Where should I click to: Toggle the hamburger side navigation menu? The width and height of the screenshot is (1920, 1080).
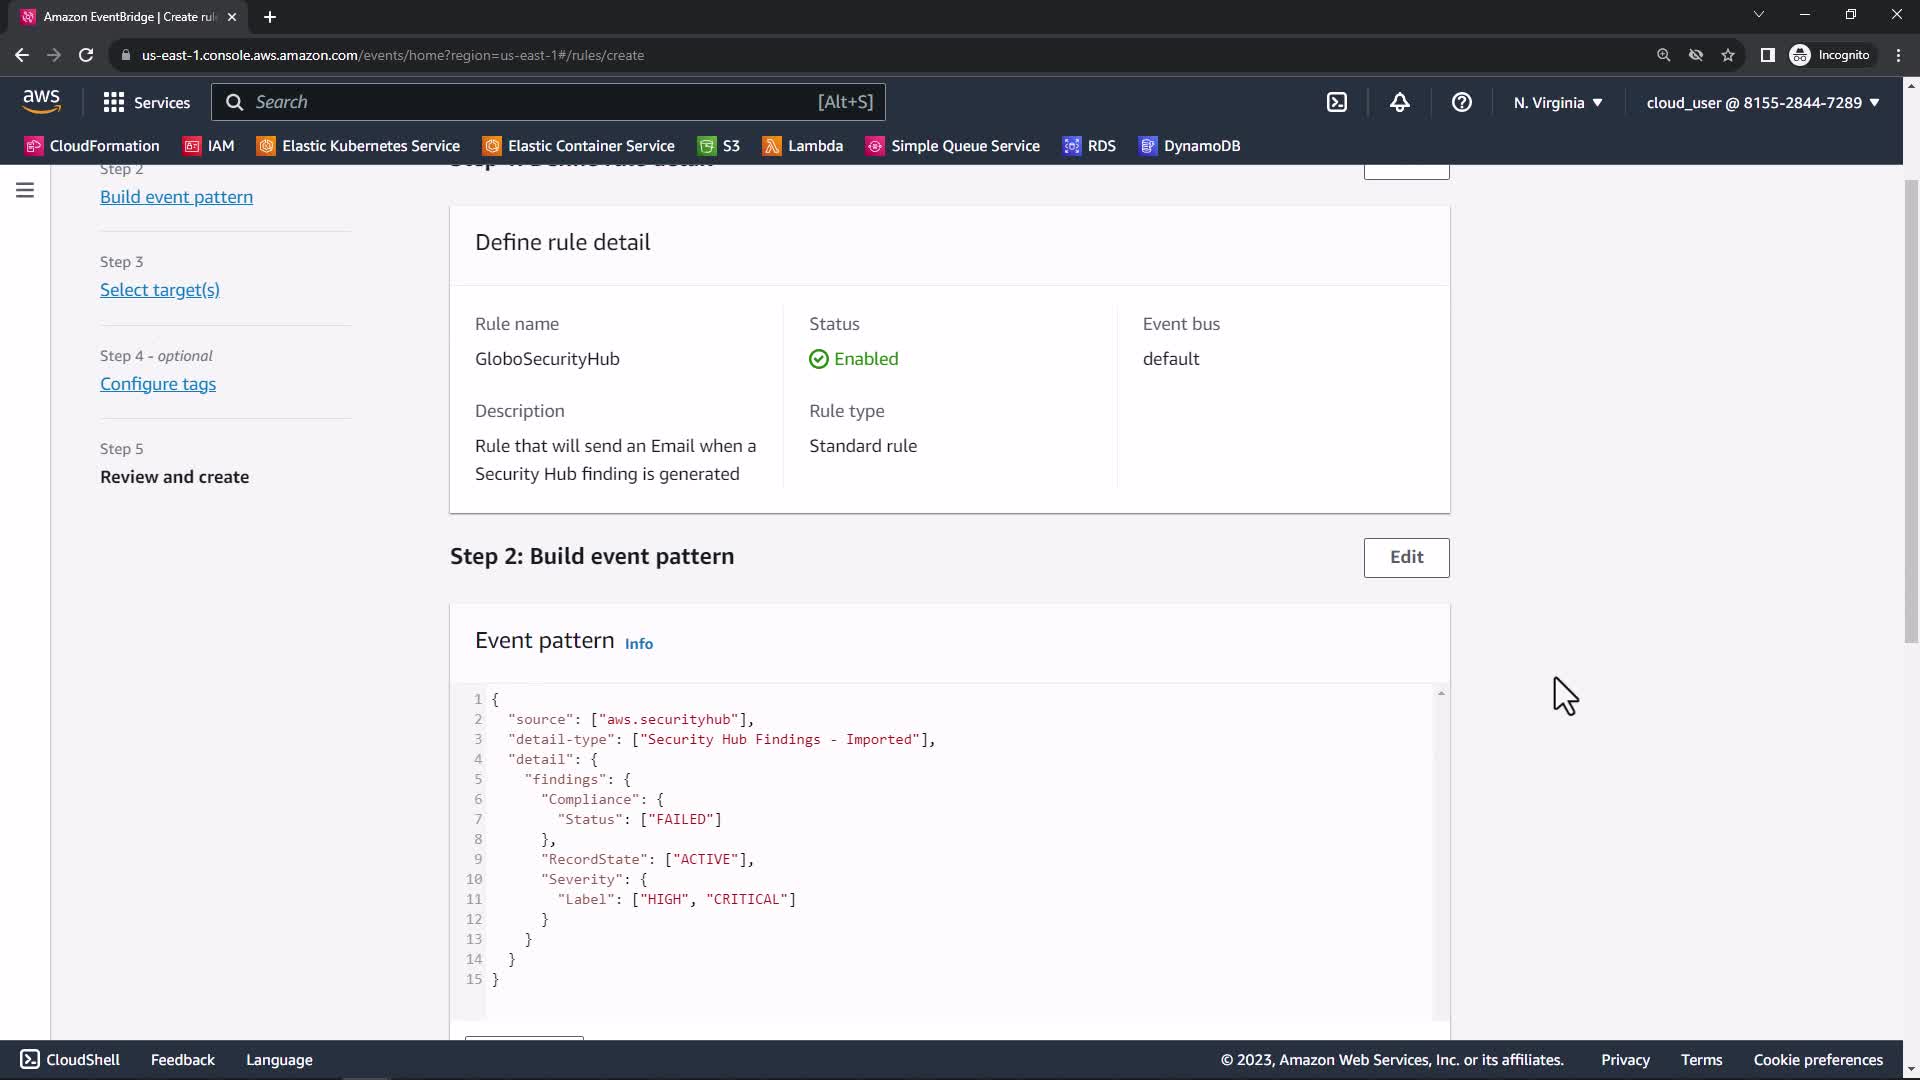25,190
